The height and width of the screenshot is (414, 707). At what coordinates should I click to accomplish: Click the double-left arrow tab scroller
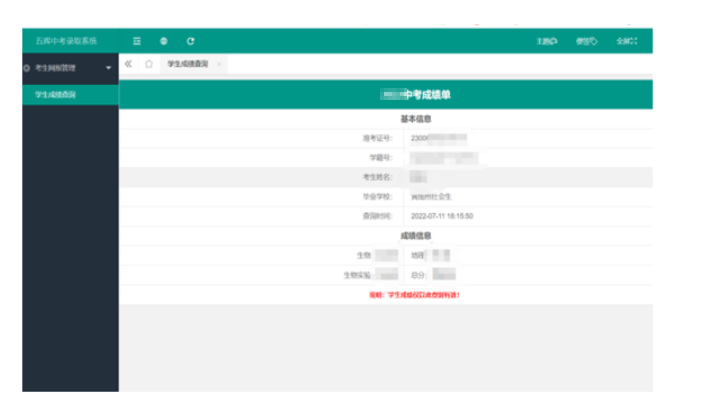pos(129,64)
